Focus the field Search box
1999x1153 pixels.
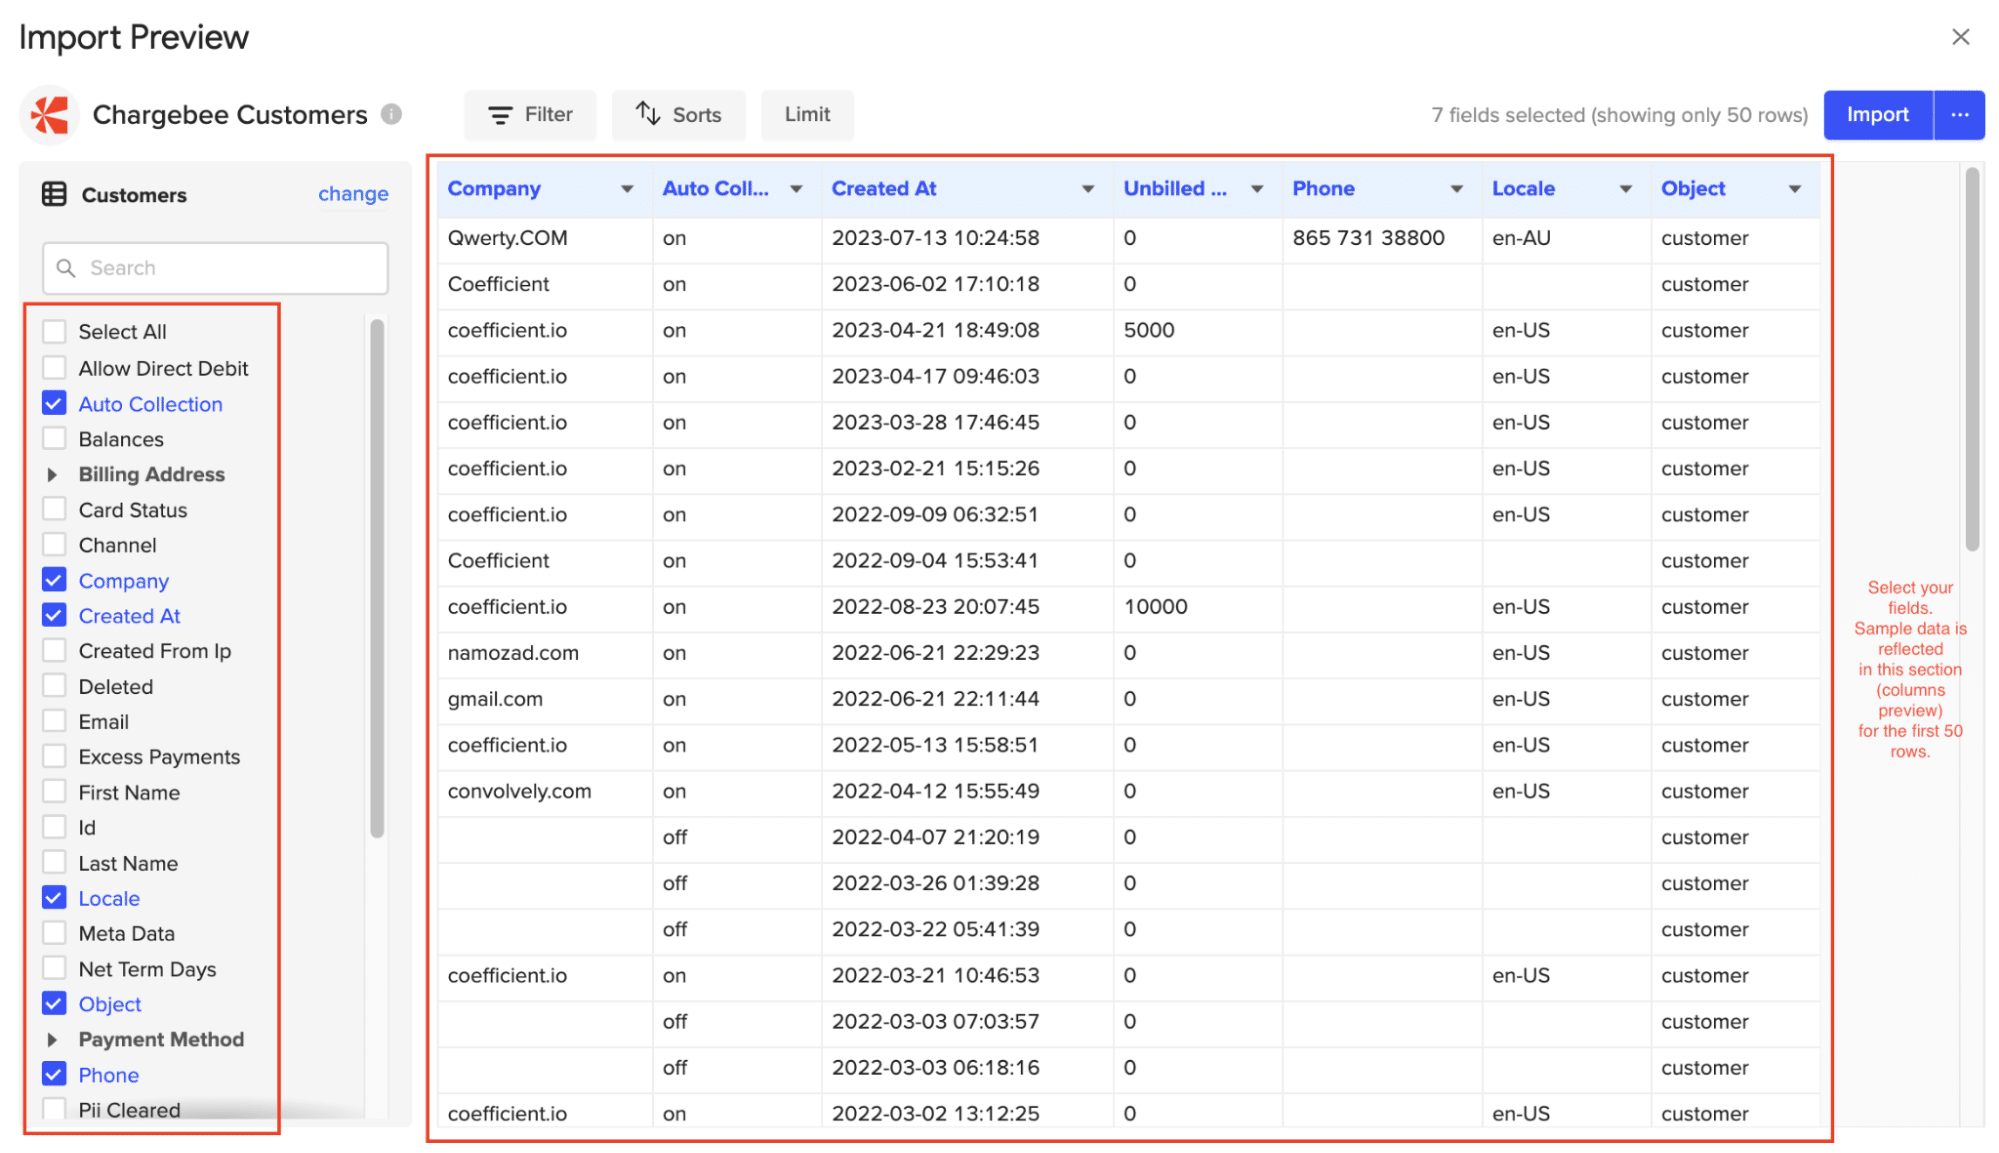click(215, 268)
